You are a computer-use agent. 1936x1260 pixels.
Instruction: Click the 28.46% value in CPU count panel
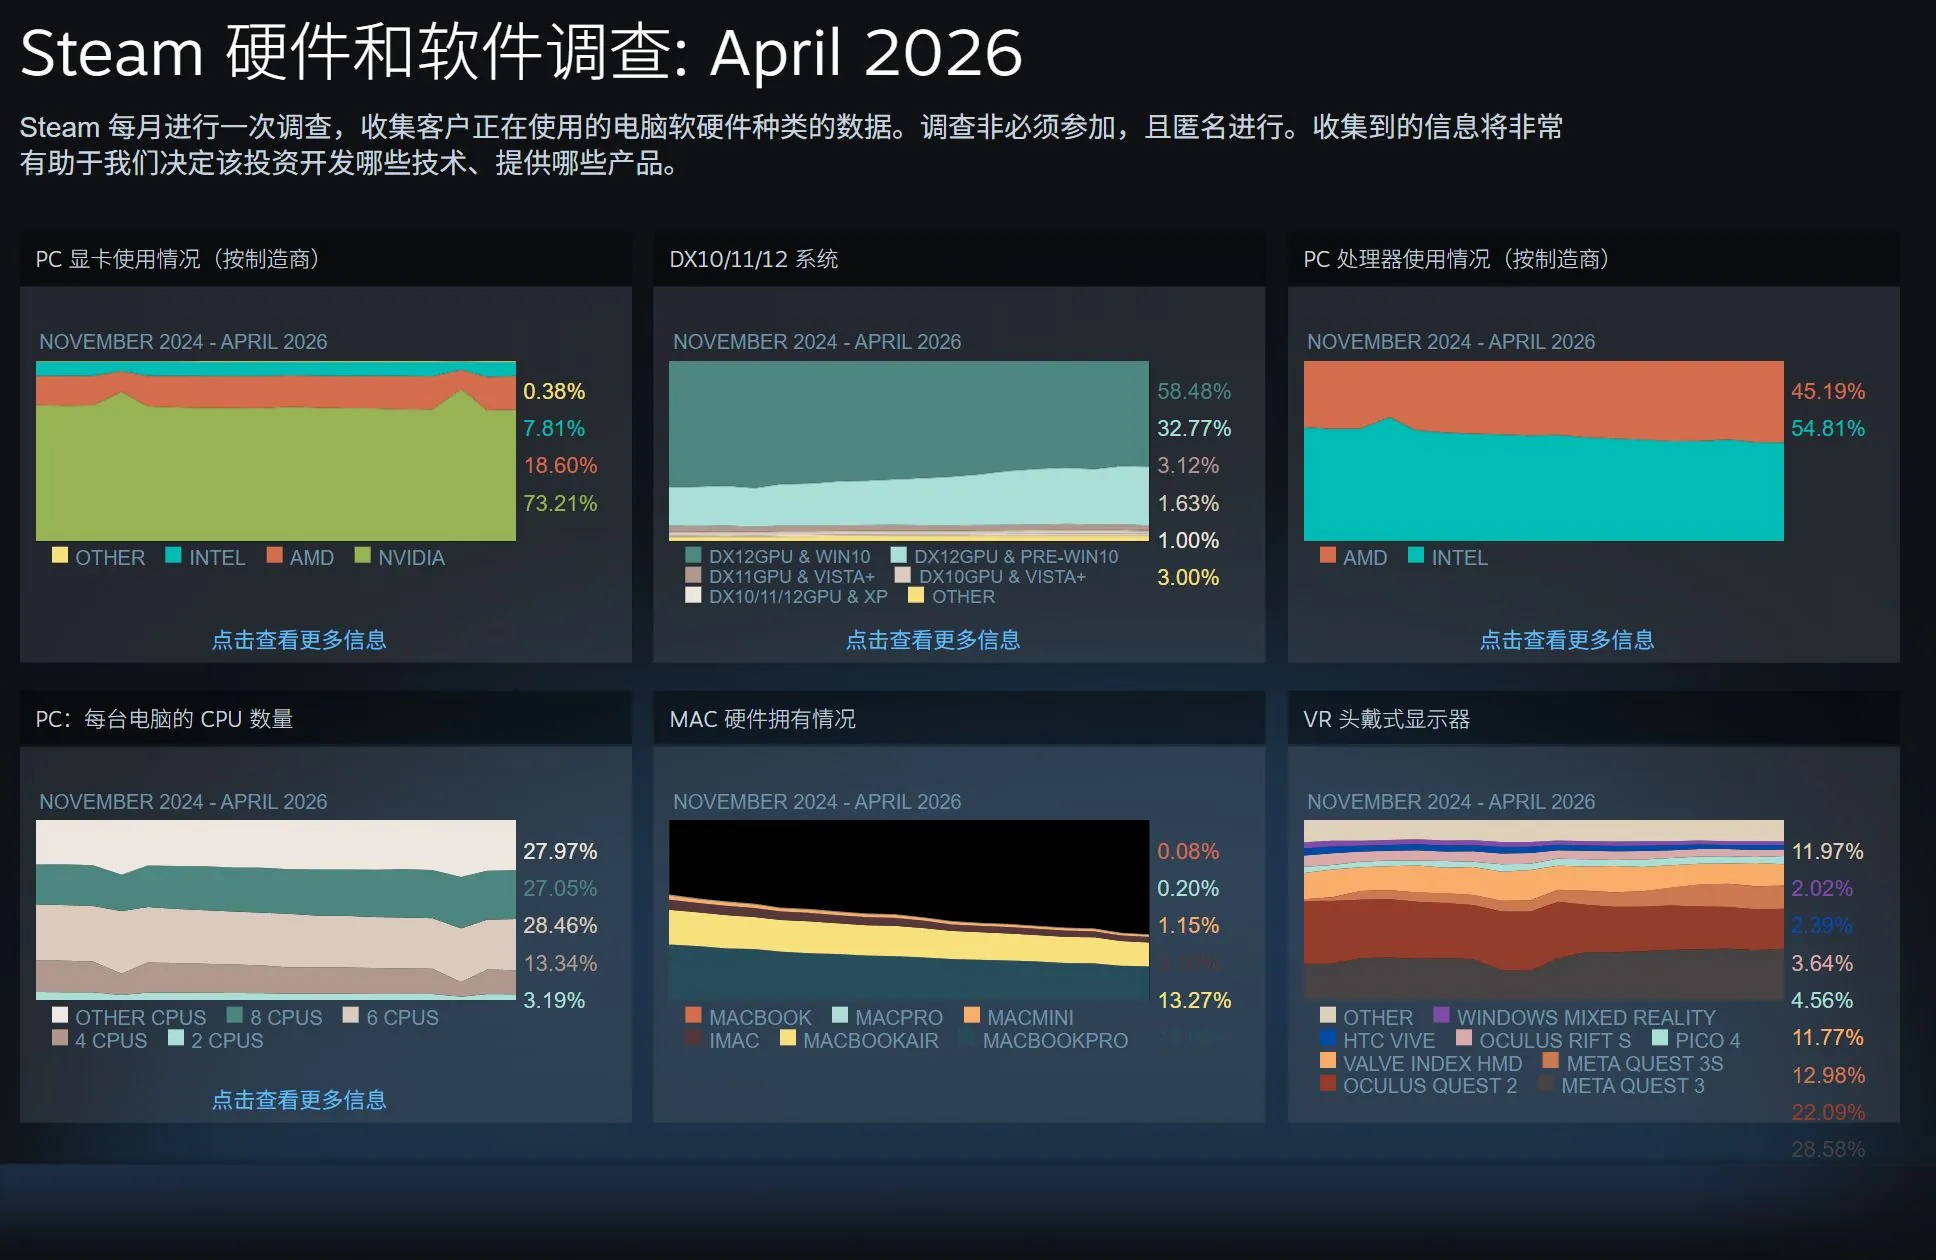pos(560,926)
